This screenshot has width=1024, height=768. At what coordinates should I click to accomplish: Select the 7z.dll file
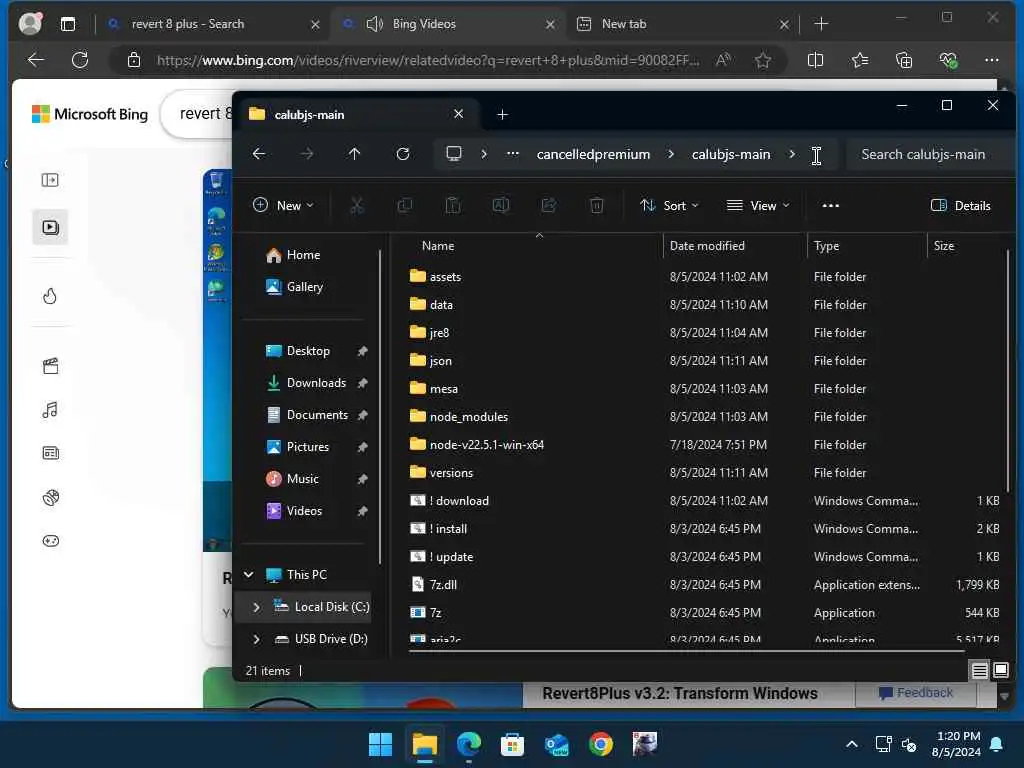tap(443, 585)
